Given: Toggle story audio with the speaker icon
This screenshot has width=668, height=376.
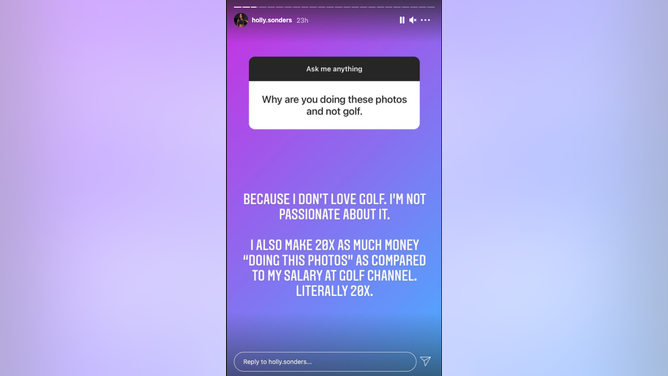Looking at the screenshot, I should point(412,20).
